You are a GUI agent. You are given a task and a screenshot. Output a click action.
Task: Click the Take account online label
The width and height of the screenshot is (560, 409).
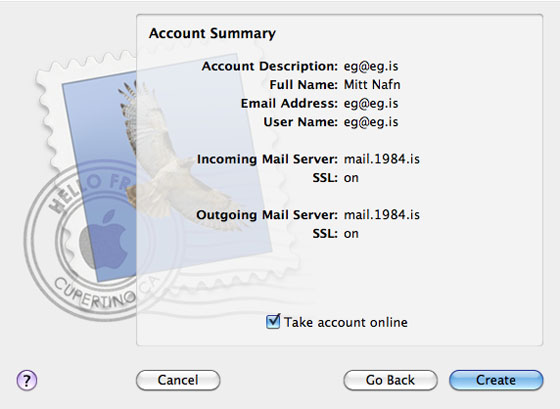click(346, 322)
